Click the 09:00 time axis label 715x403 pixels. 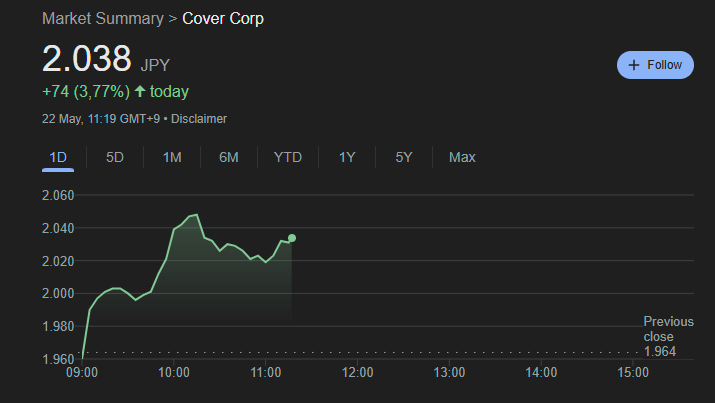(x=82, y=372)
